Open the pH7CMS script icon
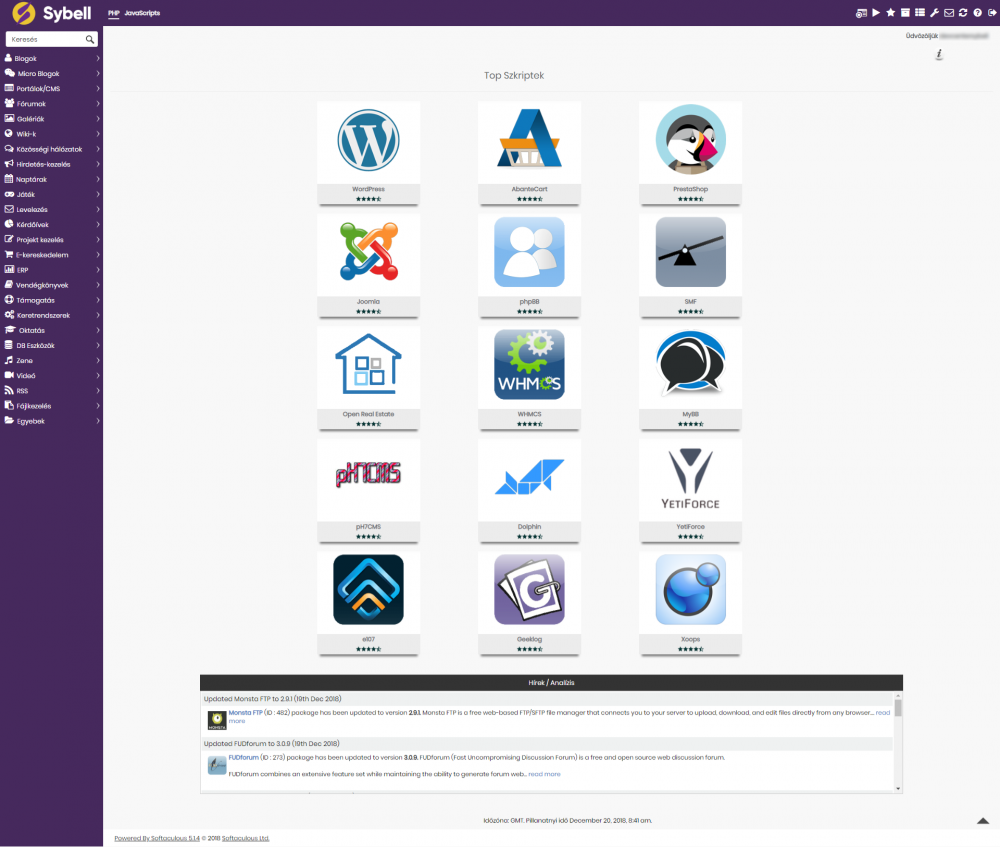The height and width of the screenshot is (847, 1000). pos(369,475)
